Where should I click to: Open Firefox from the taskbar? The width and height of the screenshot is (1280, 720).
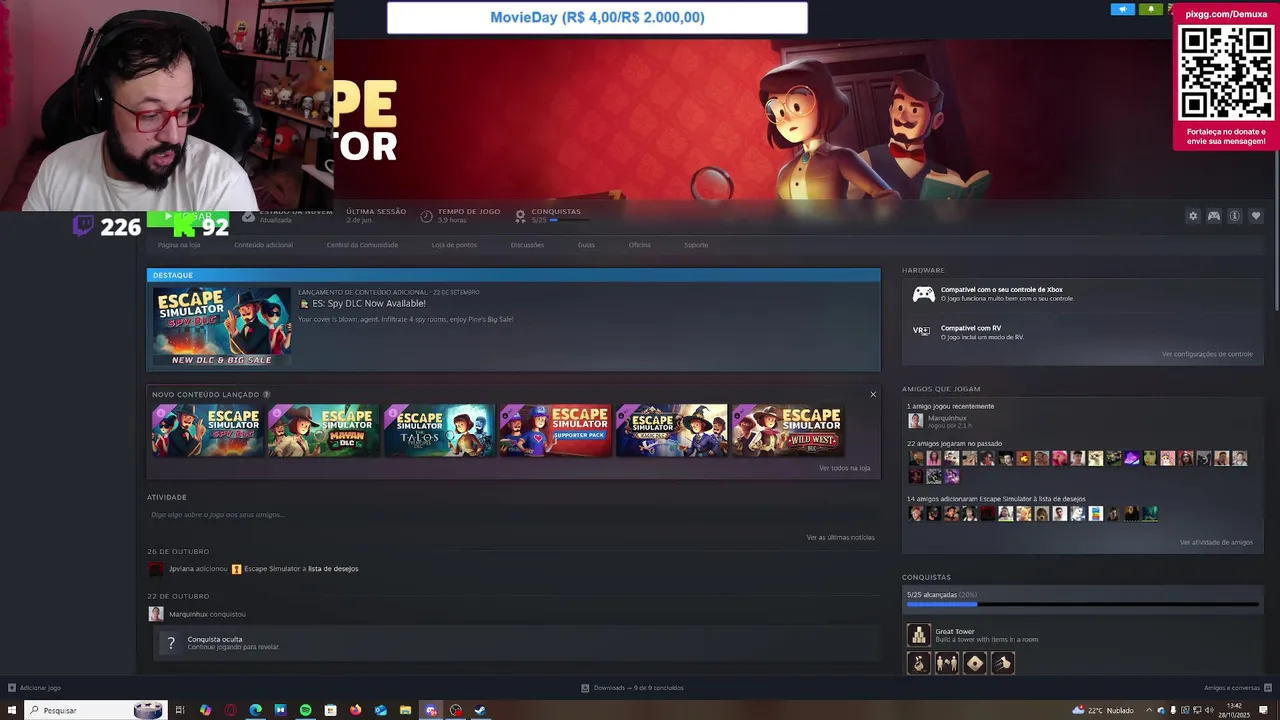point(355,710)
